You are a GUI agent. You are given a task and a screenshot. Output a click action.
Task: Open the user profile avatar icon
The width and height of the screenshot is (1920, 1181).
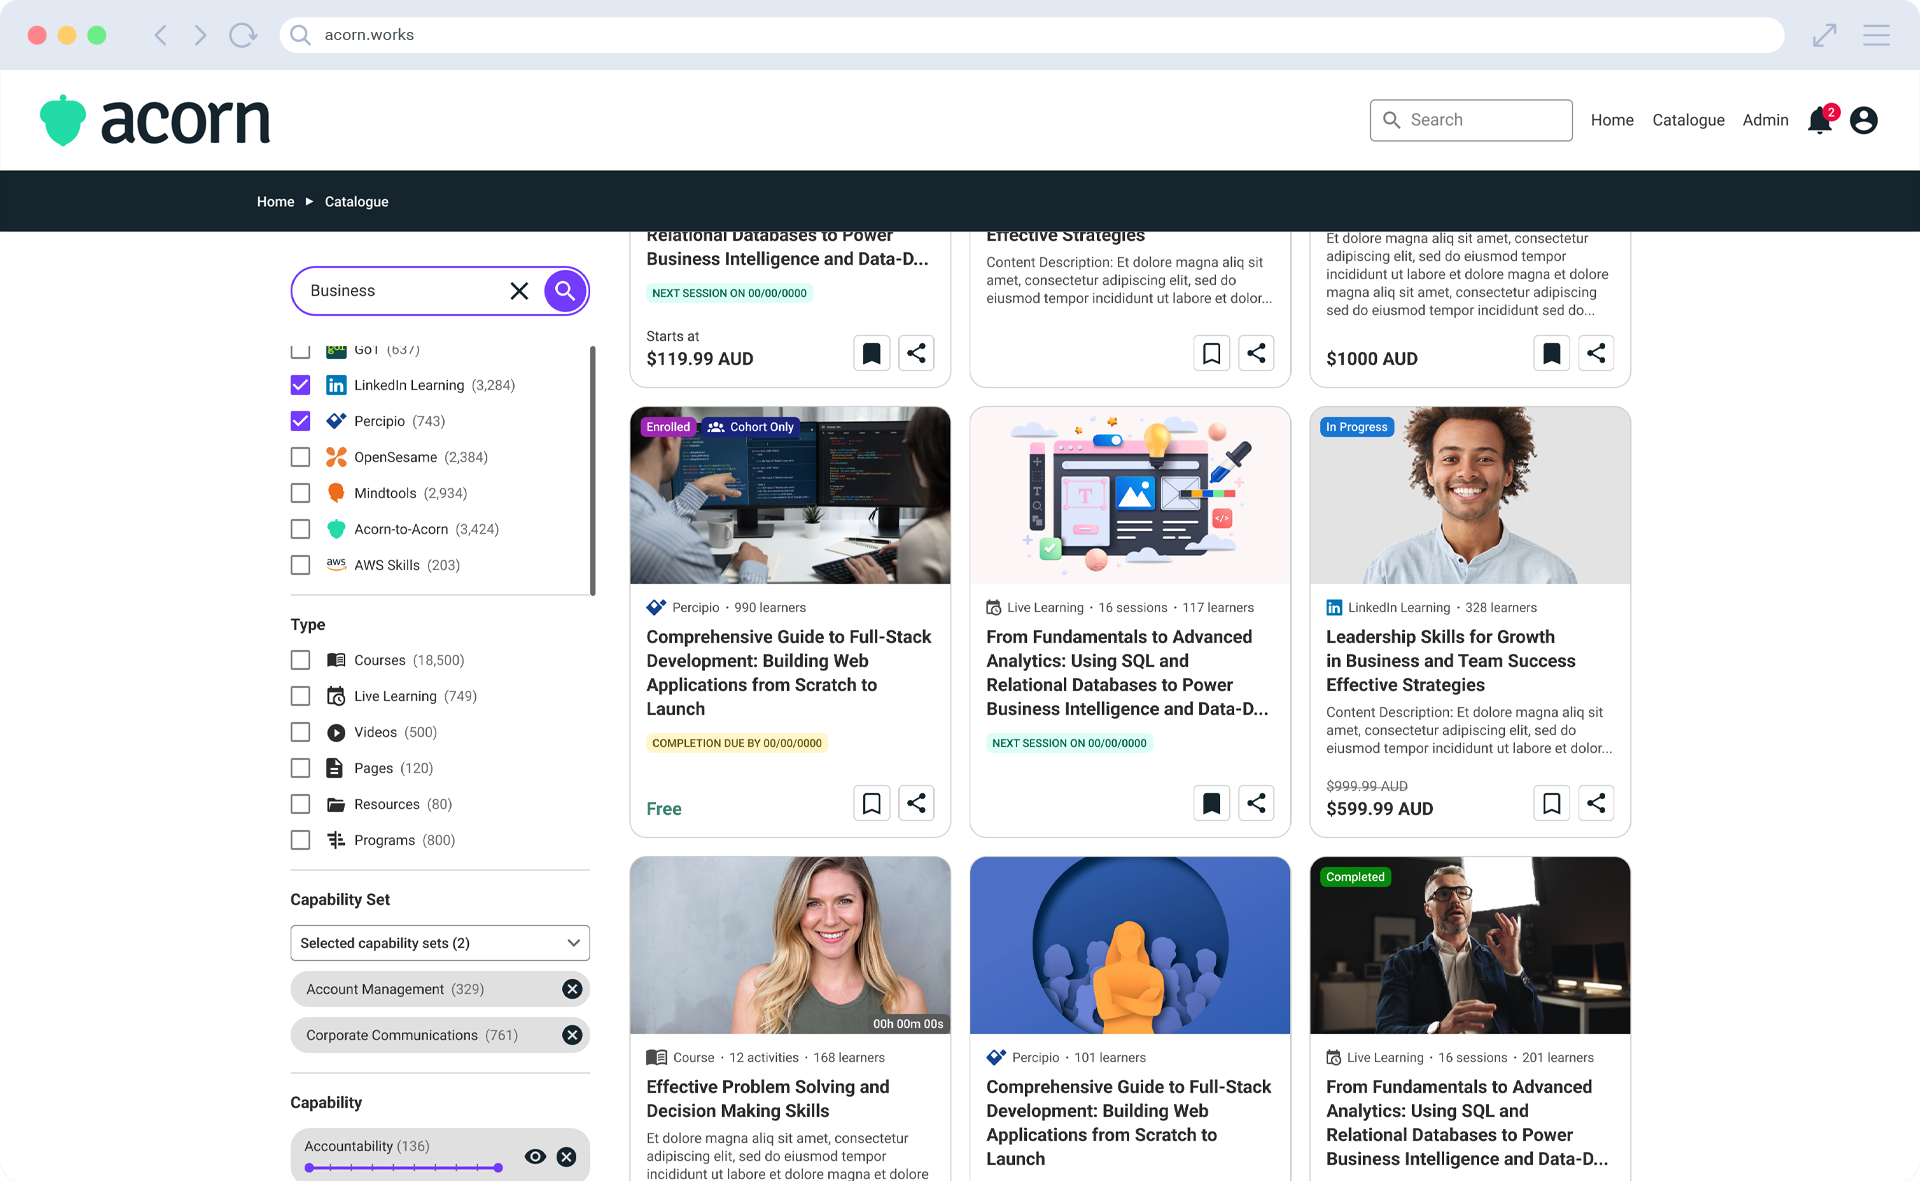[x=1863, y=121]
